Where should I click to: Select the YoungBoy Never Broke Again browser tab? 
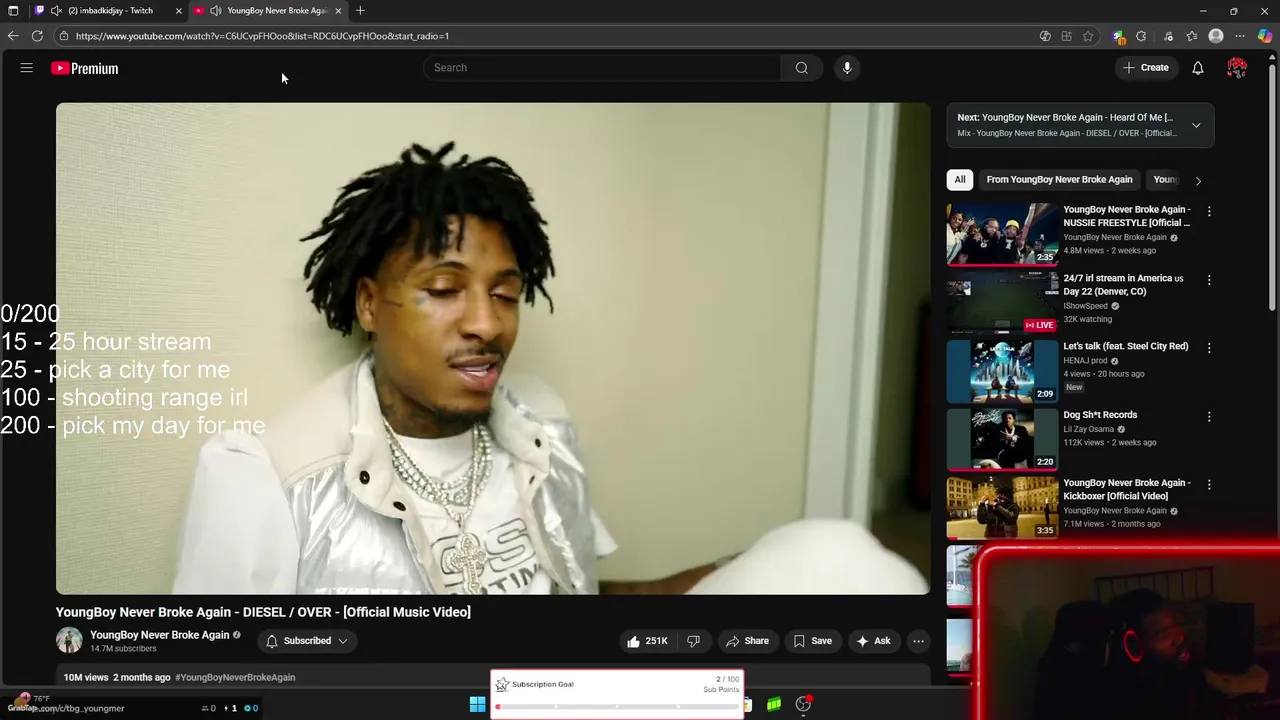click(x=268, y=11)
